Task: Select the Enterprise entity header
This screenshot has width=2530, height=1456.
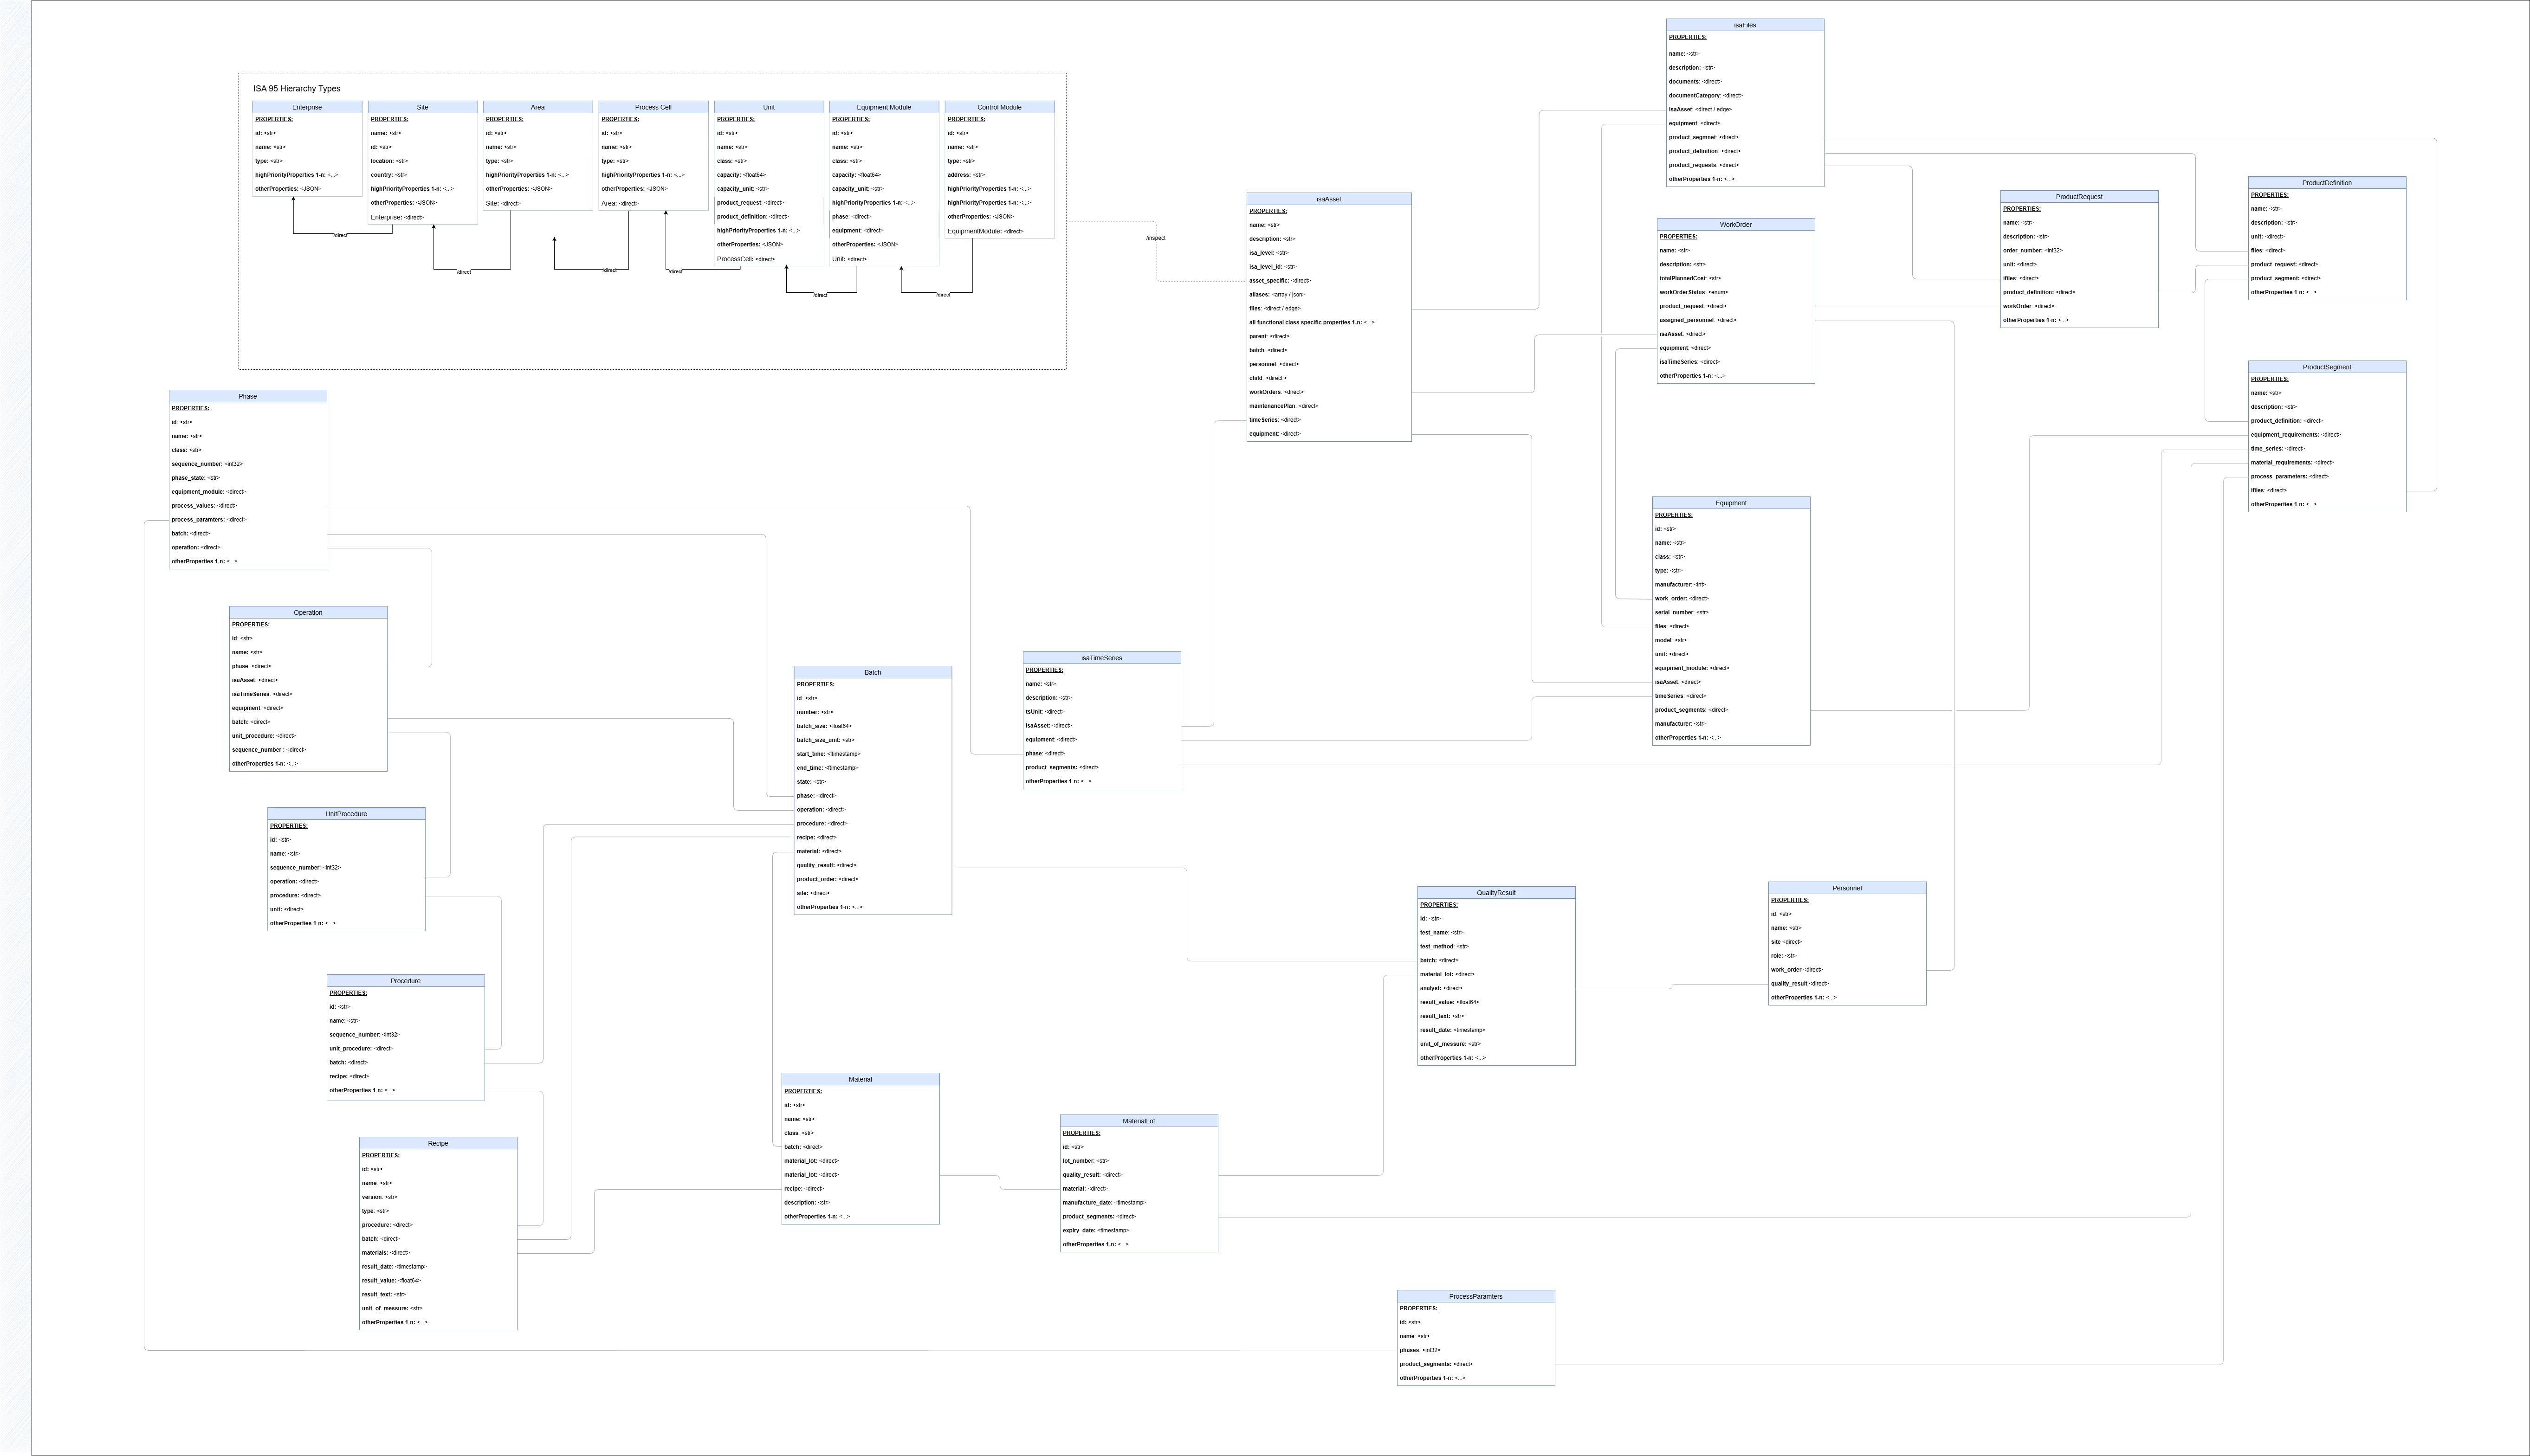Action: pyautogui.click(x=307, y=107)
